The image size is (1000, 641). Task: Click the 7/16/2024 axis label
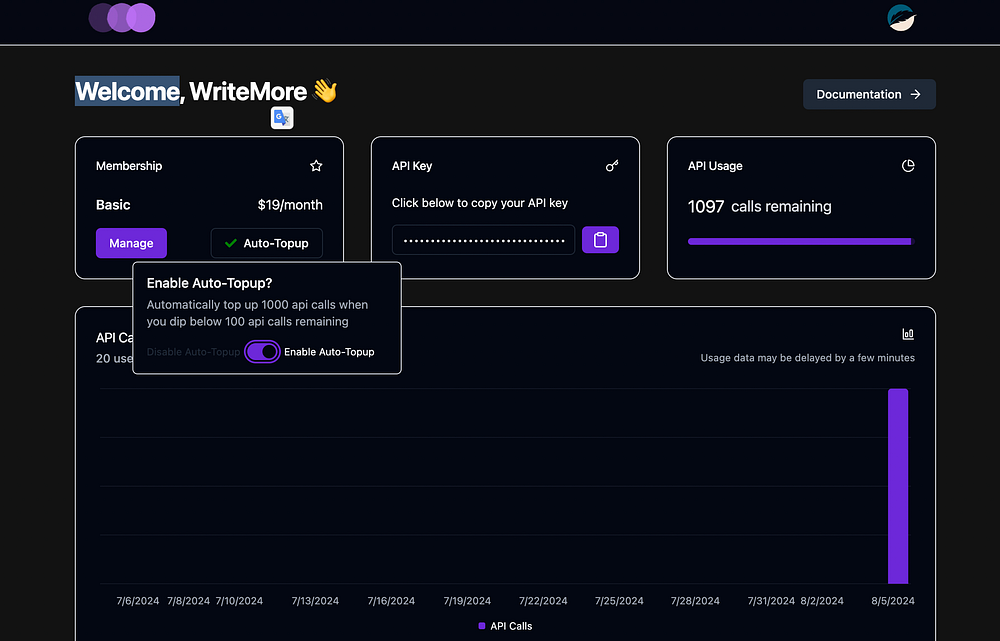[391, 601]
